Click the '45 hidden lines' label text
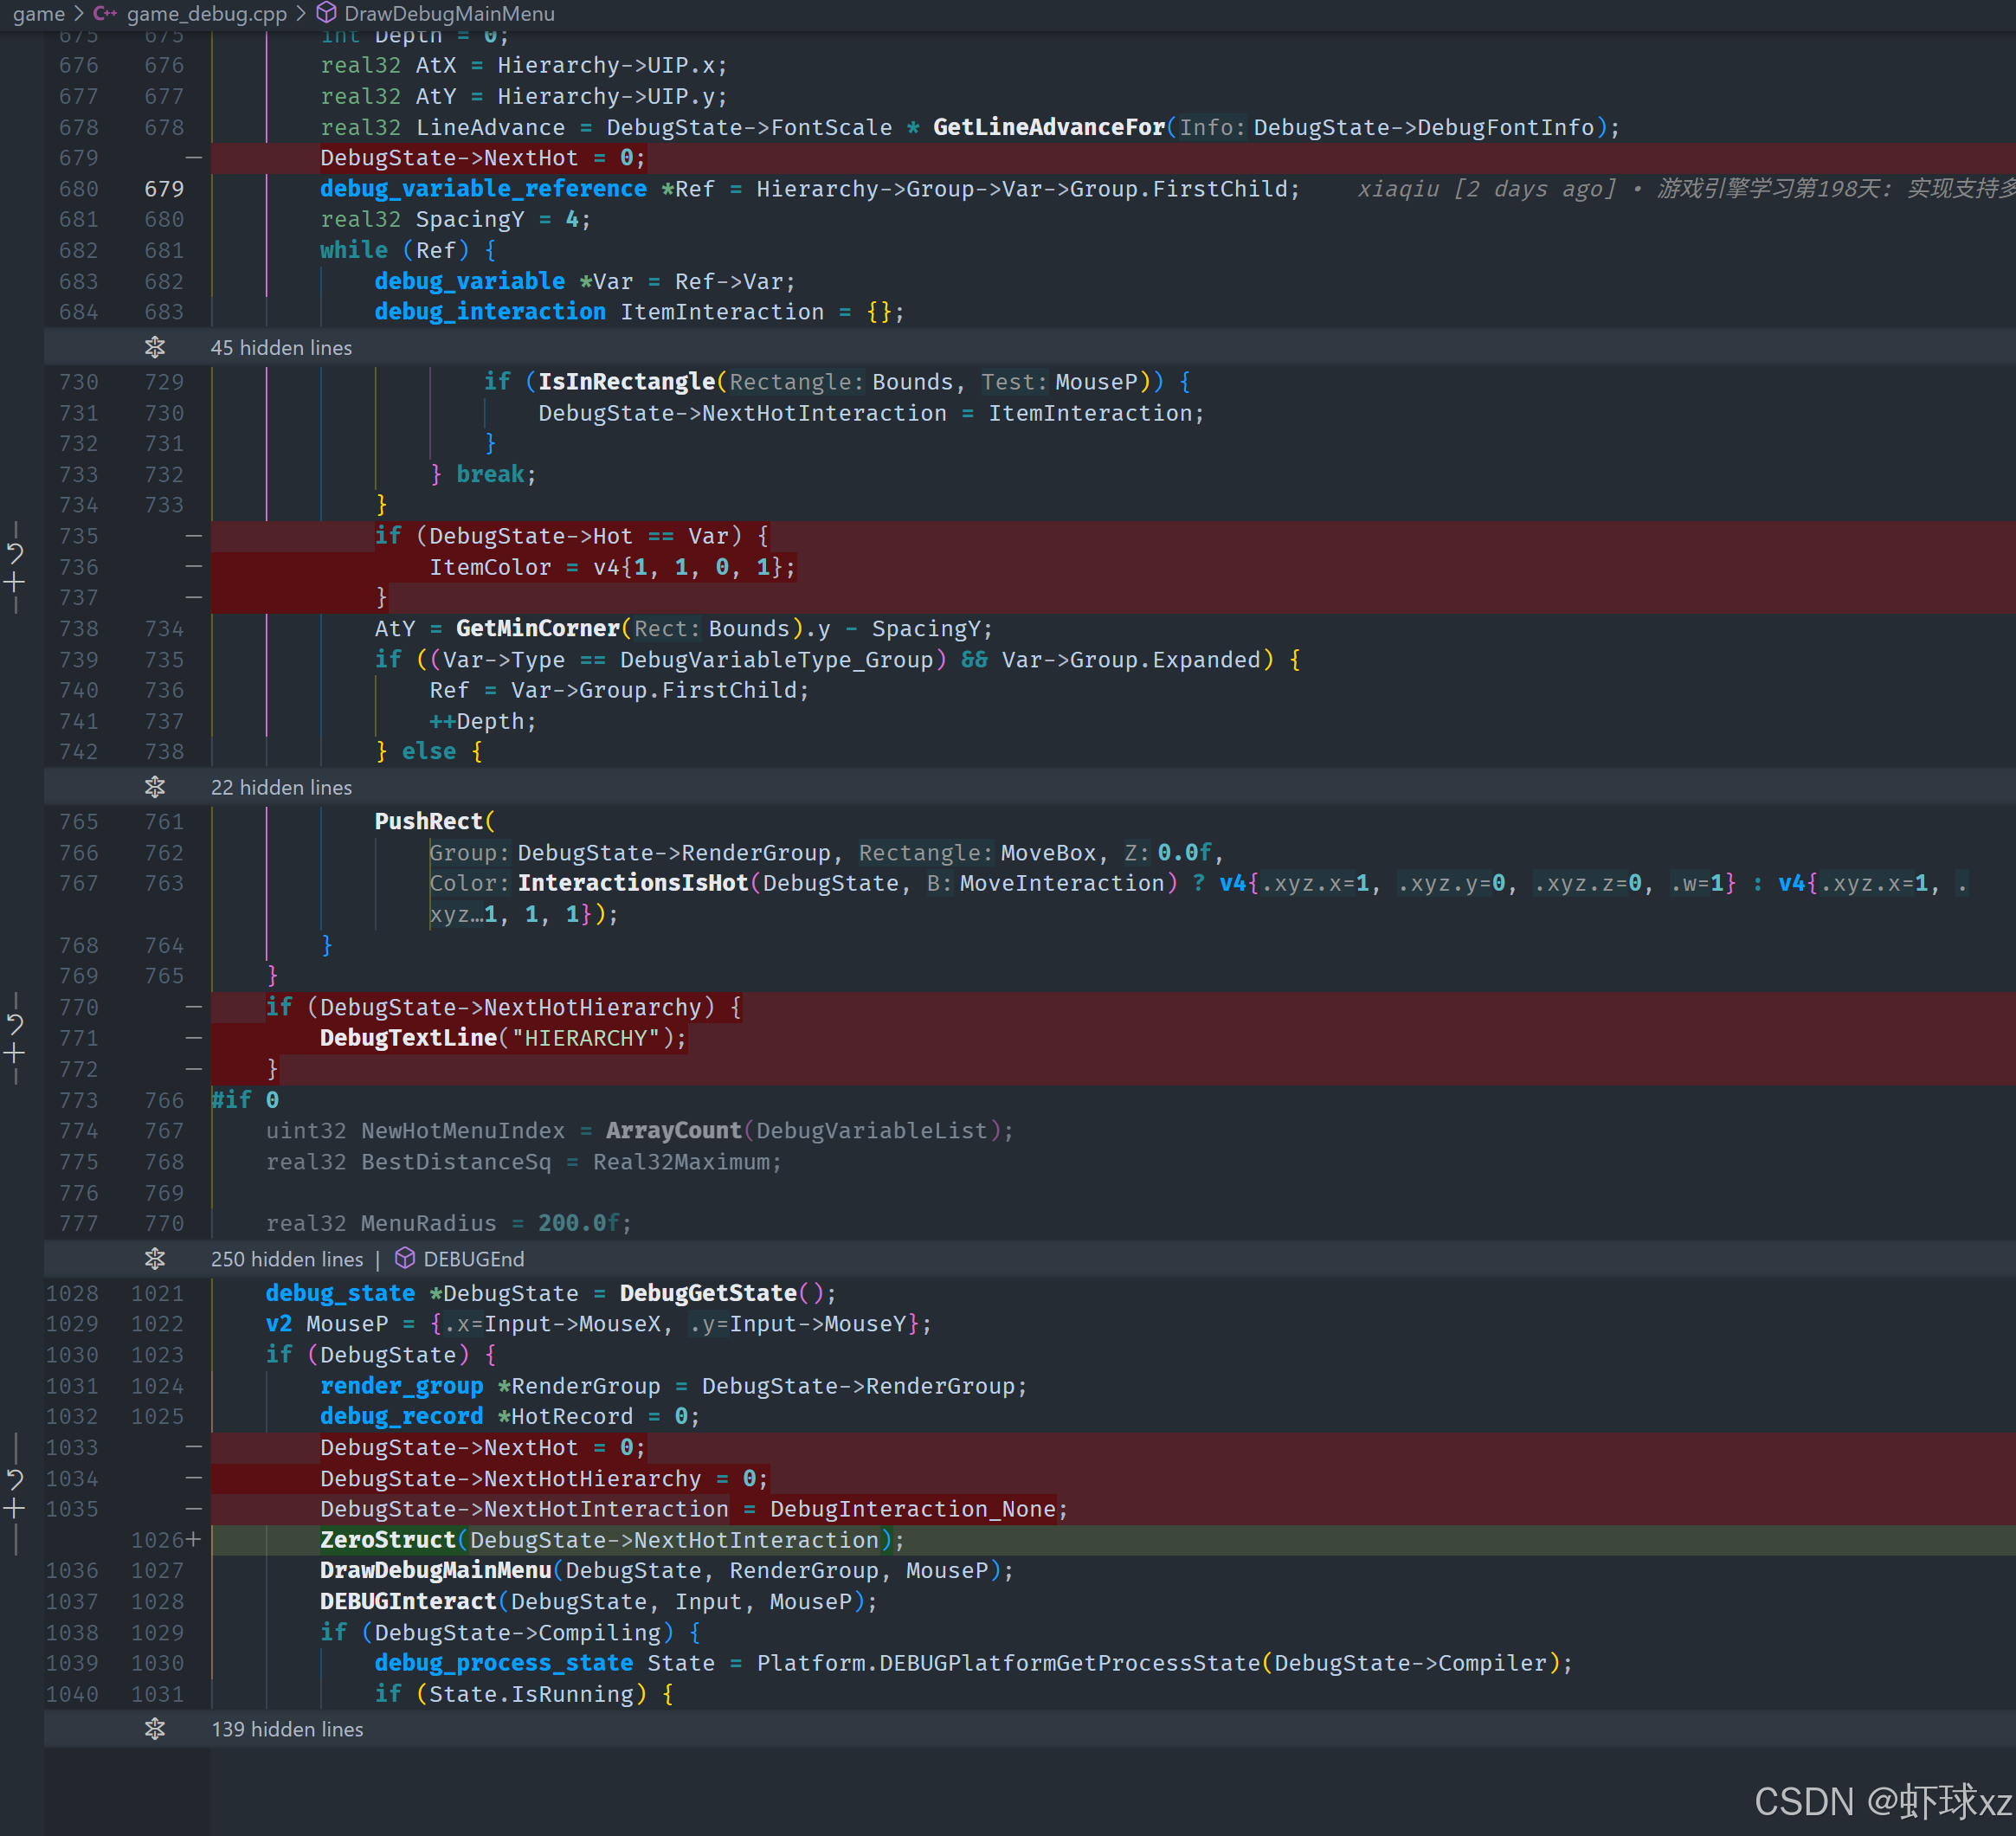The image size is (2016, 1836). coord(281,347)
